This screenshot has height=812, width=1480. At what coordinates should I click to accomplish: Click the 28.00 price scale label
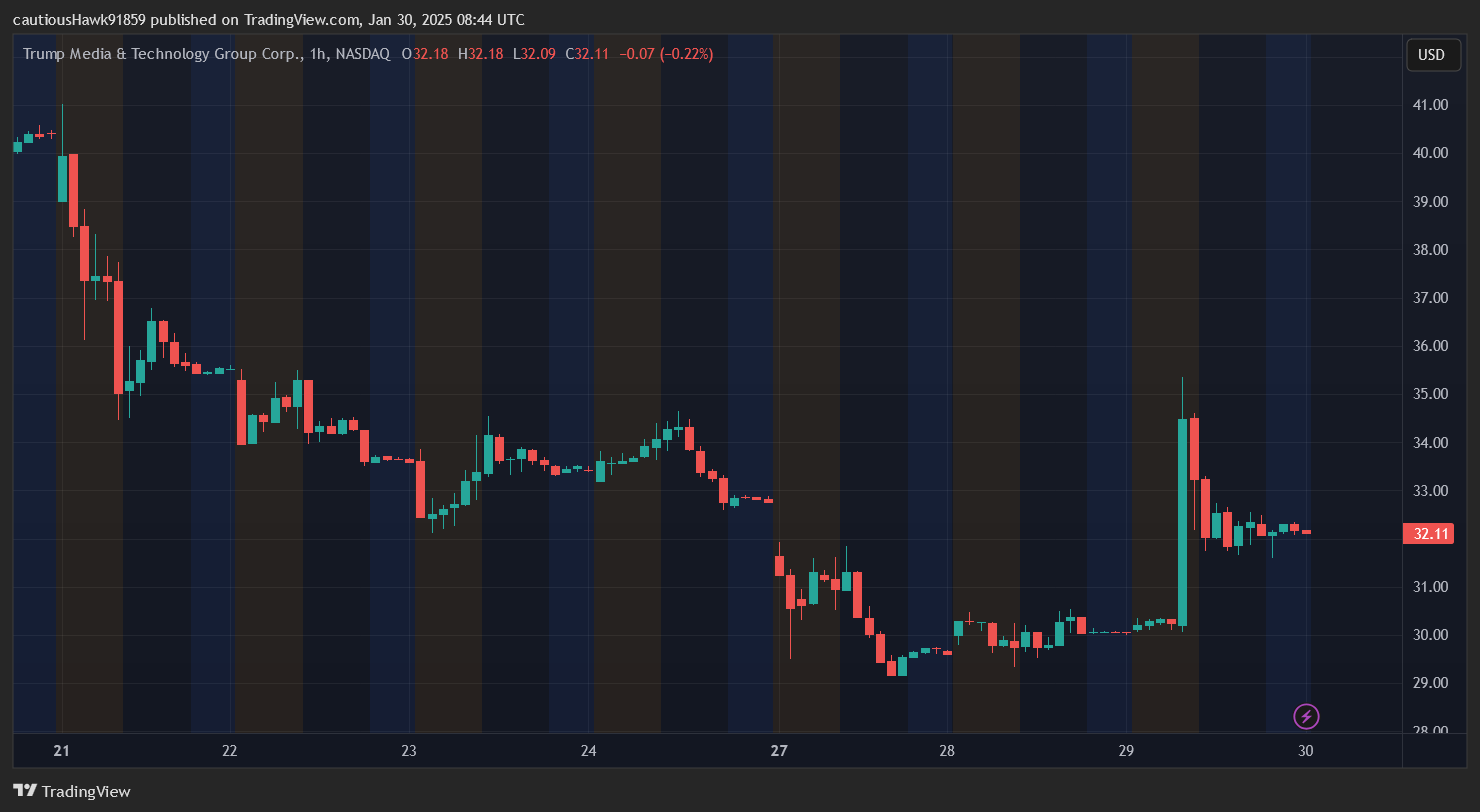click(x=1430, y=730)
